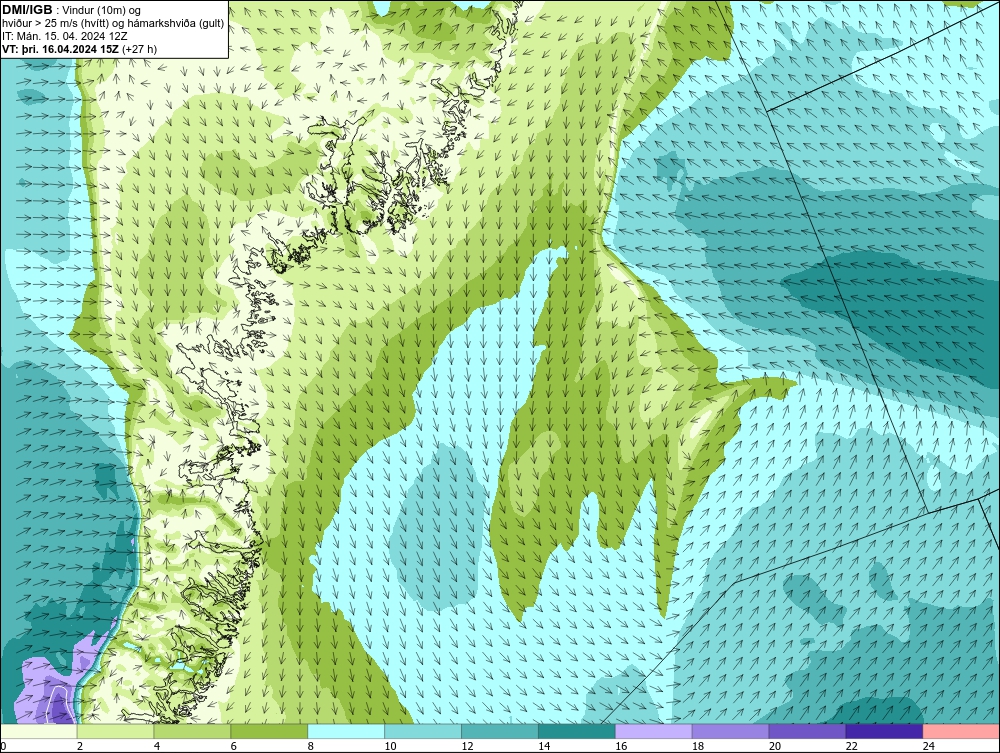The width and height of the screenshot is (1000, 753).
Task: Pick the teal 12–14 m/s legend swatch
Action: [499, 731]
